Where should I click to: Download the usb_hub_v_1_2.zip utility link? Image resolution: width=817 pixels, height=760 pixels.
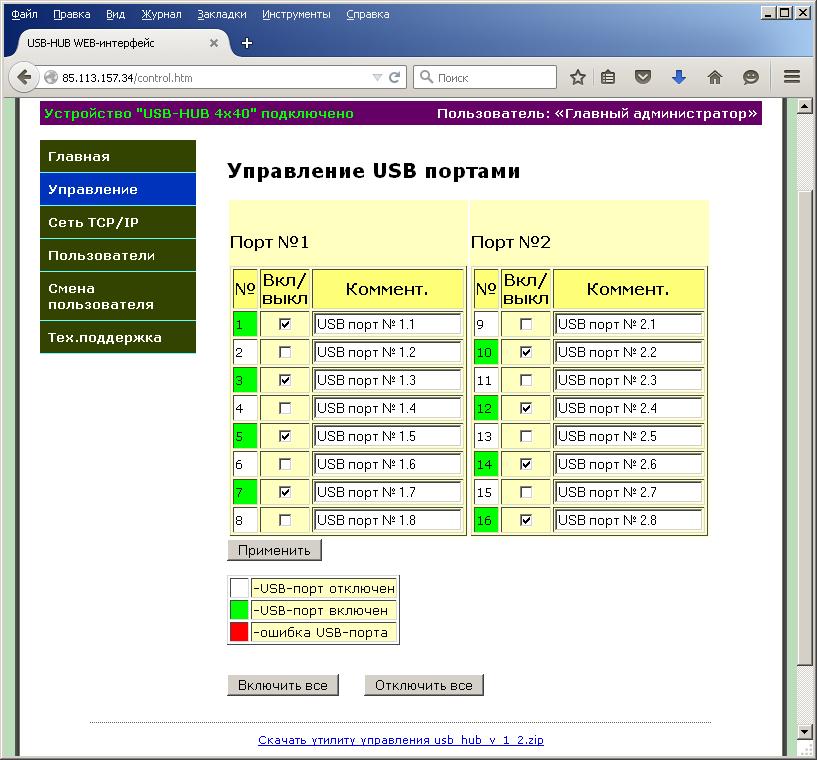click(401, 740)
